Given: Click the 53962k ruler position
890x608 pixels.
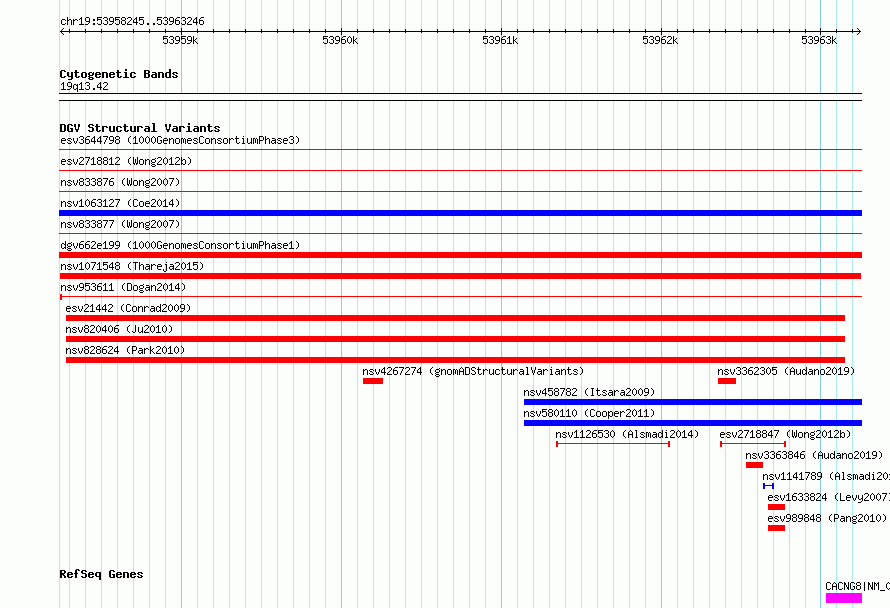Looking at the screenshot, I should [x=660, y=40].
